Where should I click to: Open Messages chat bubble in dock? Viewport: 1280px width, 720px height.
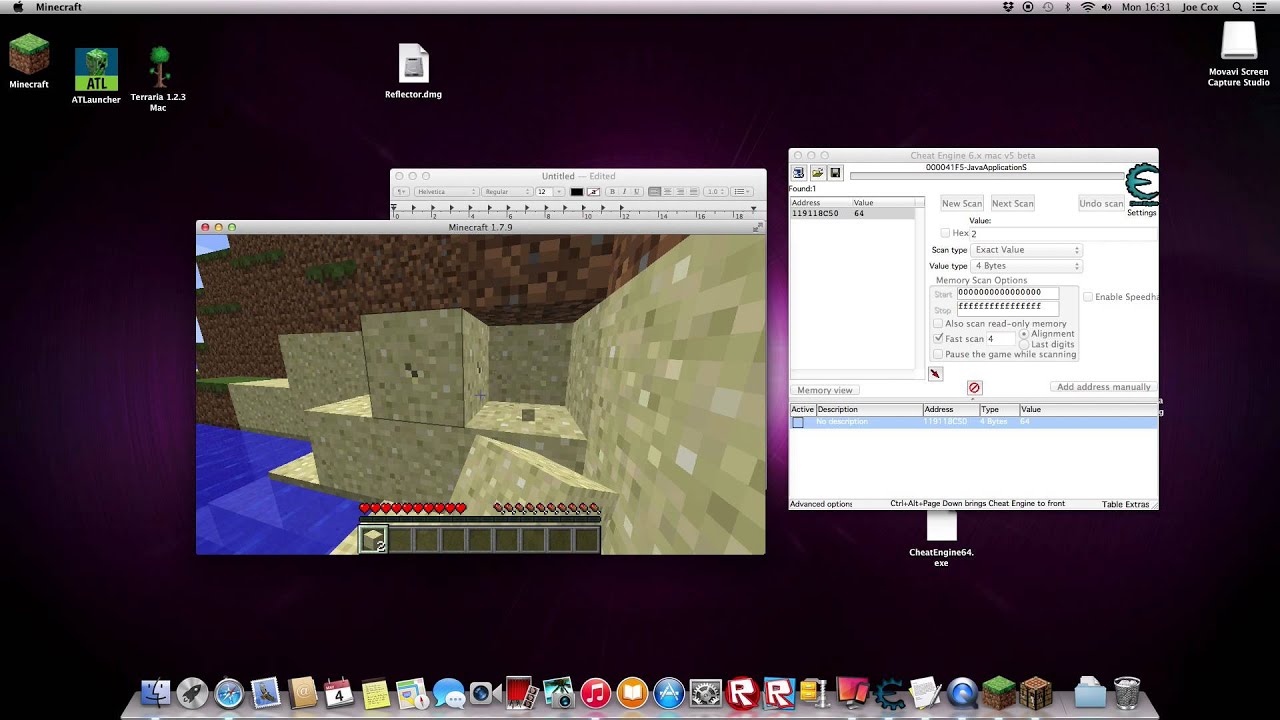click(449, 693)
